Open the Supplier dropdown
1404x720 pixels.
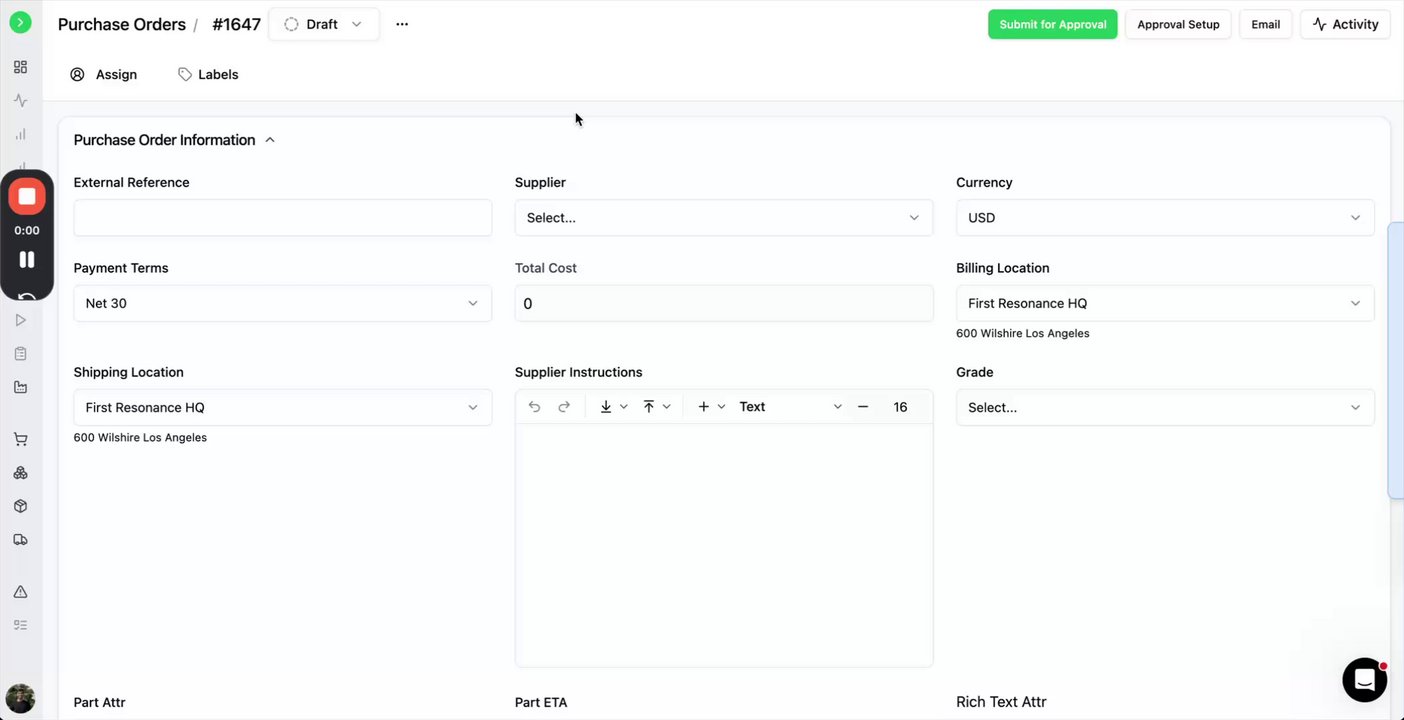pyautogui.click(x=723, y=218)
